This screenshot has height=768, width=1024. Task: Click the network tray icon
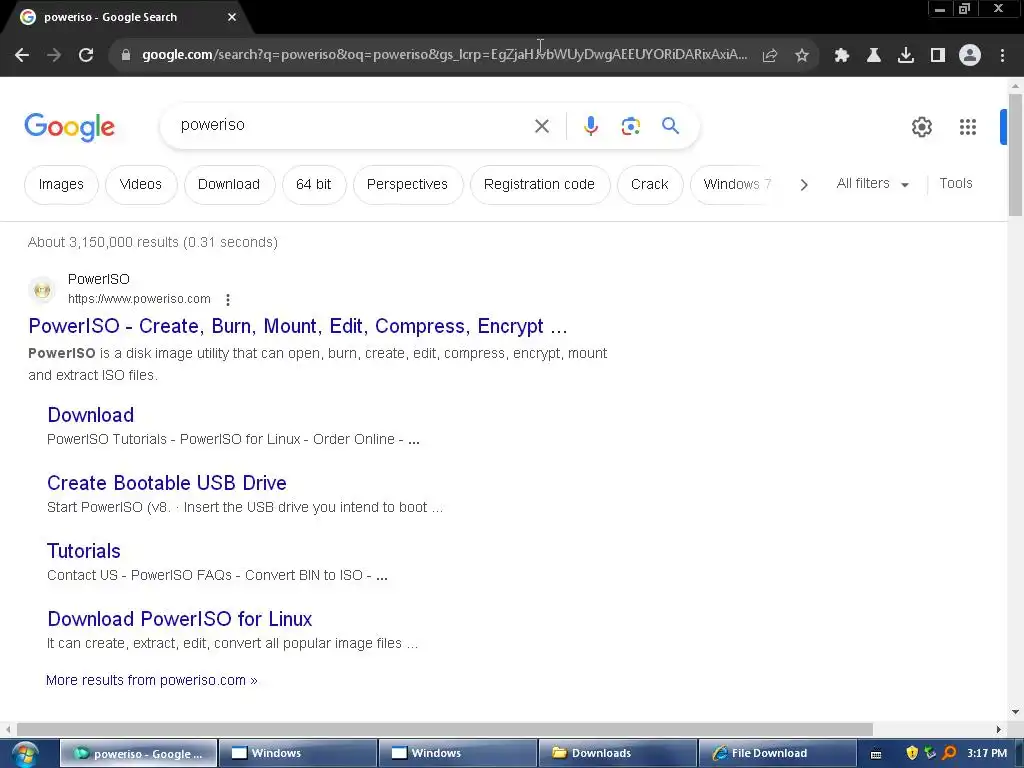coord(931,754)
